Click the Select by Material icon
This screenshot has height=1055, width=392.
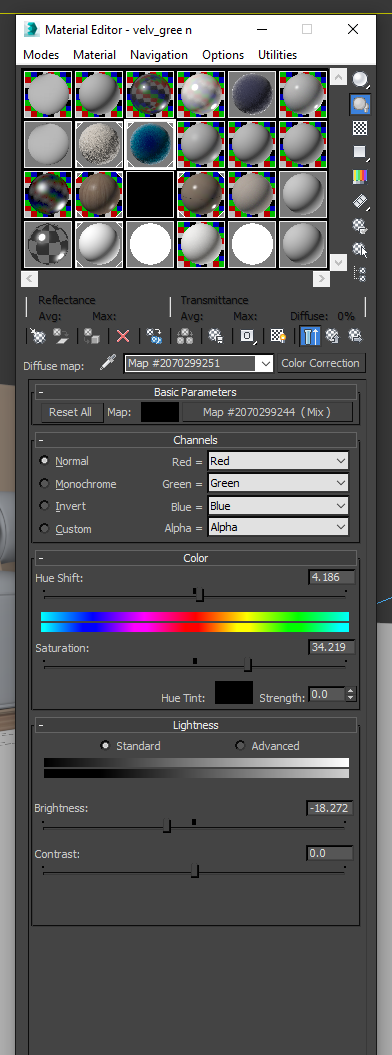360,249
